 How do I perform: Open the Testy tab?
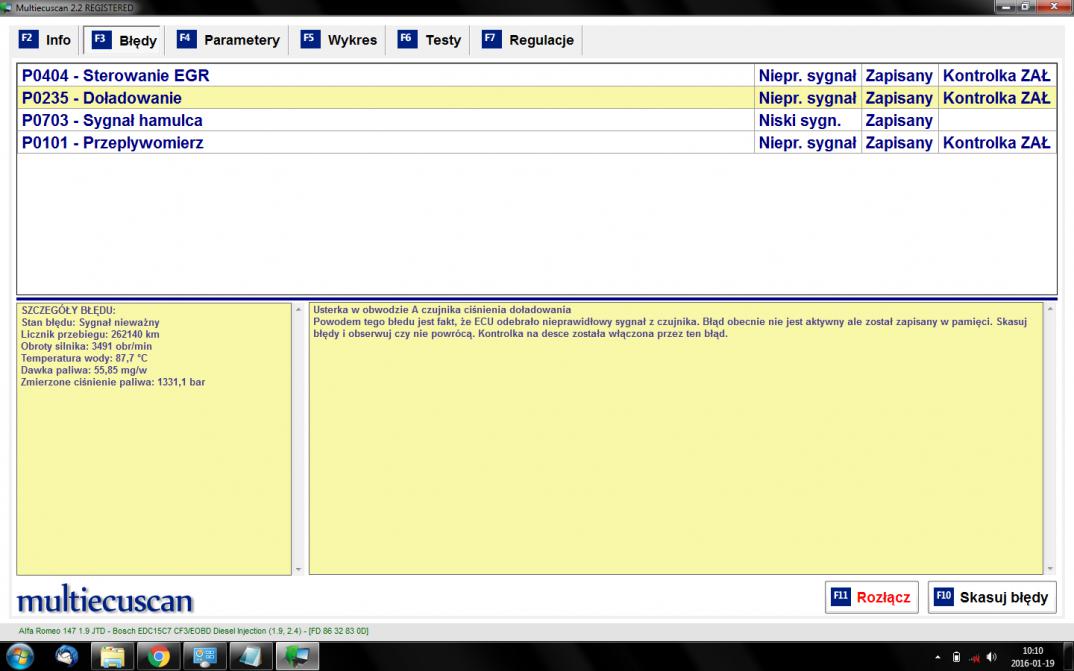pyautogui.click(x=431, y=40)
